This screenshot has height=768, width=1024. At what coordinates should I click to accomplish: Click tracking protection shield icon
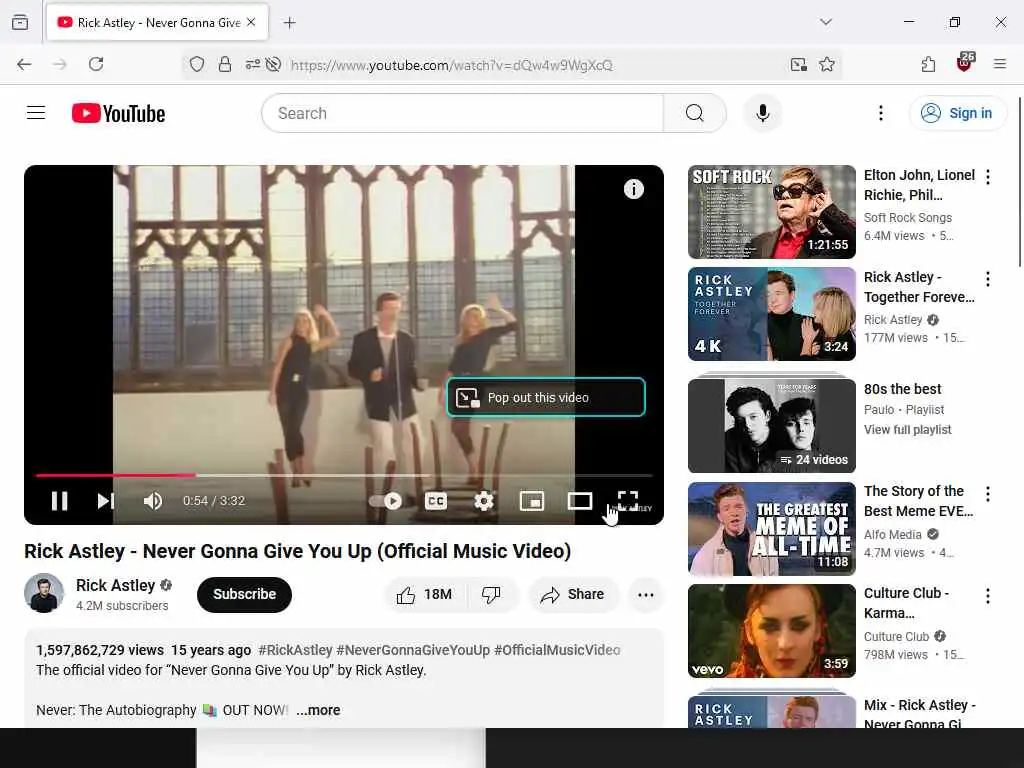[x=197, y=64]
